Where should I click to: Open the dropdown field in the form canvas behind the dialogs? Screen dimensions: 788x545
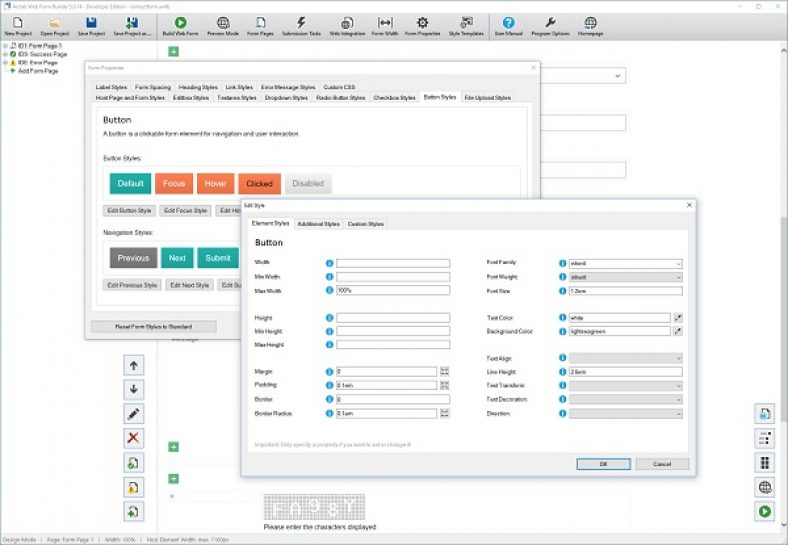pyautogui.click(x=583, y=76)
